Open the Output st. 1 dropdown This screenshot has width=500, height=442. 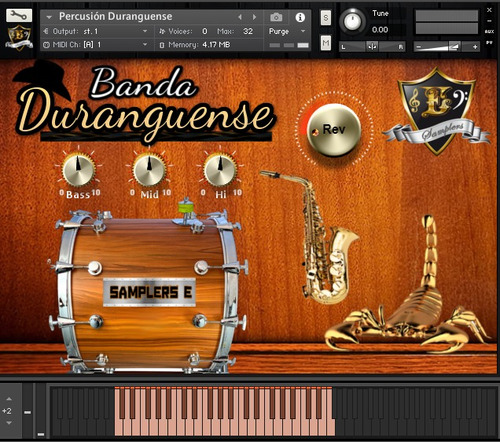tap(145, 31)
